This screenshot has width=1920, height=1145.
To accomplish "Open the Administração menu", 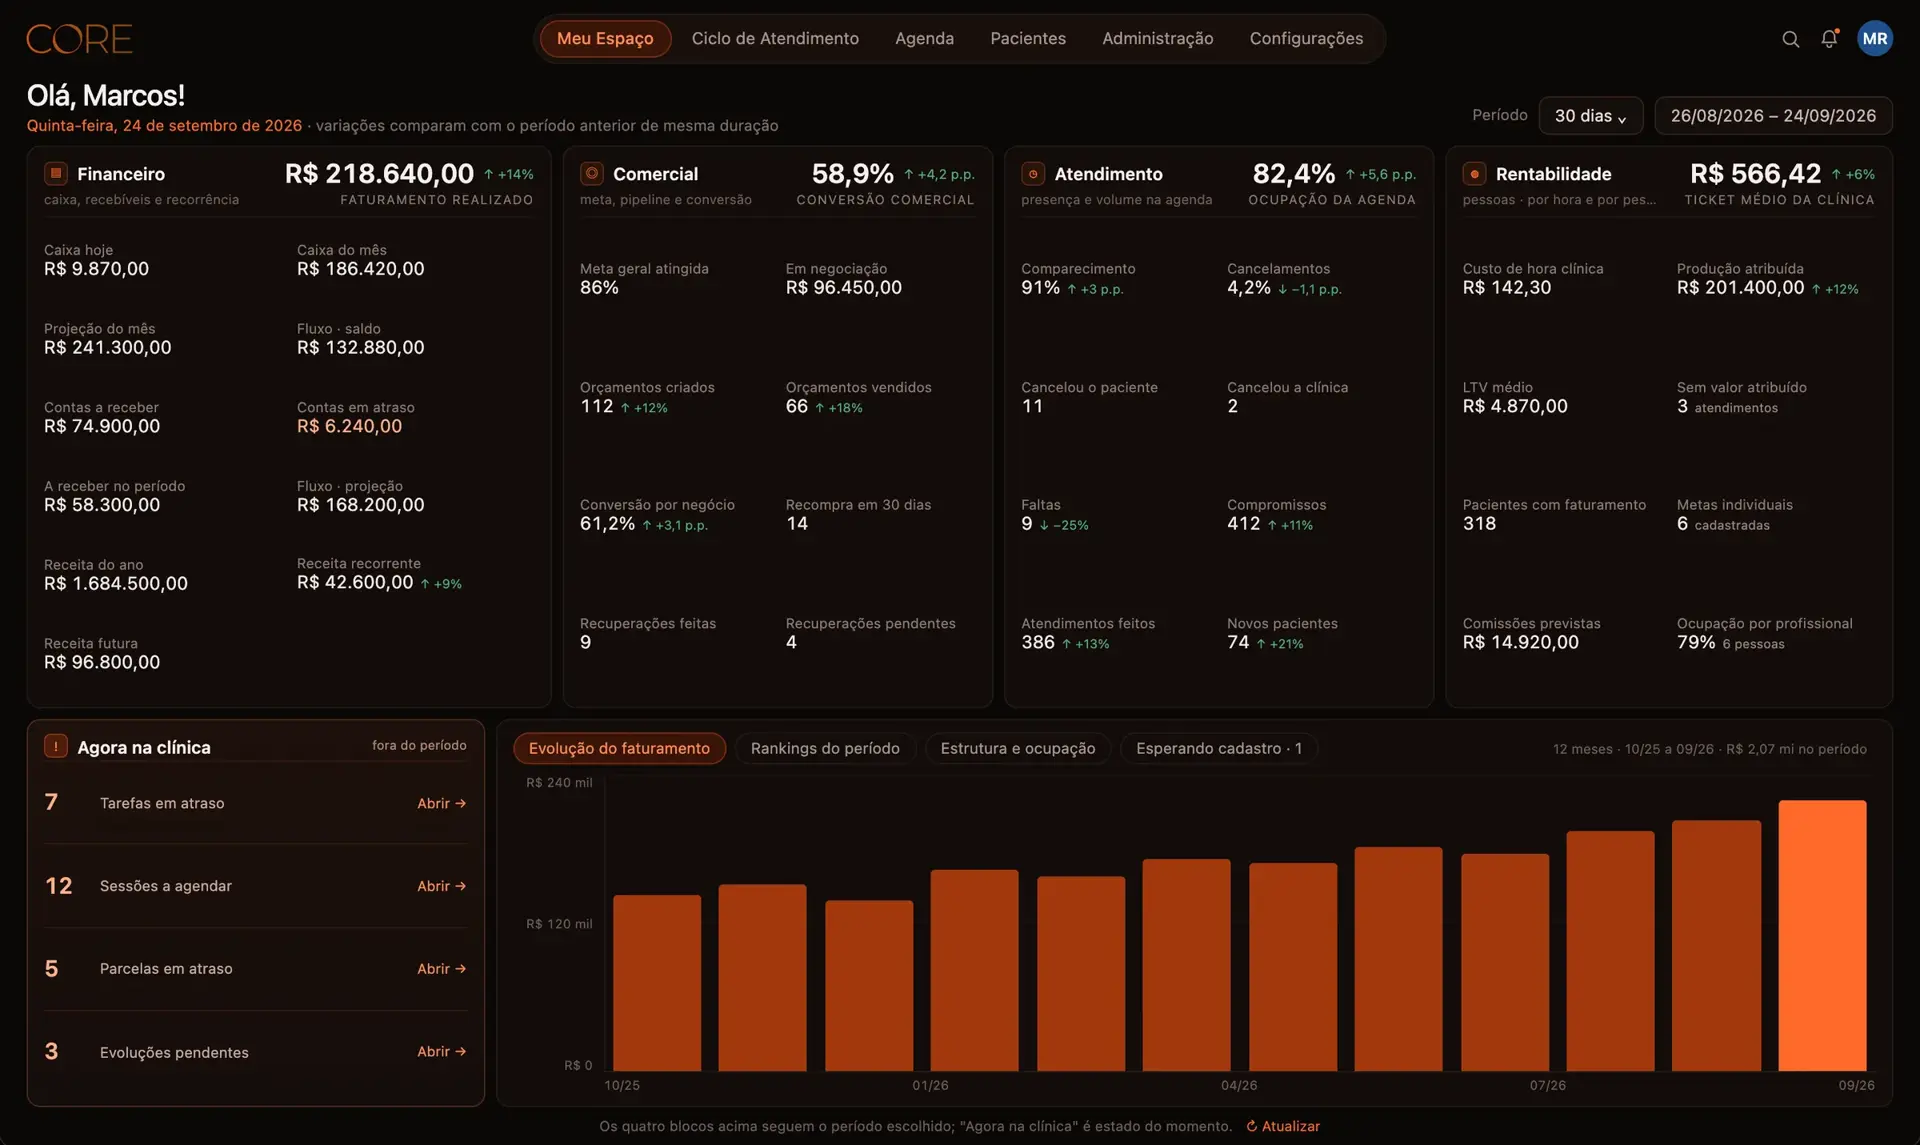I will click(1157, 38).
